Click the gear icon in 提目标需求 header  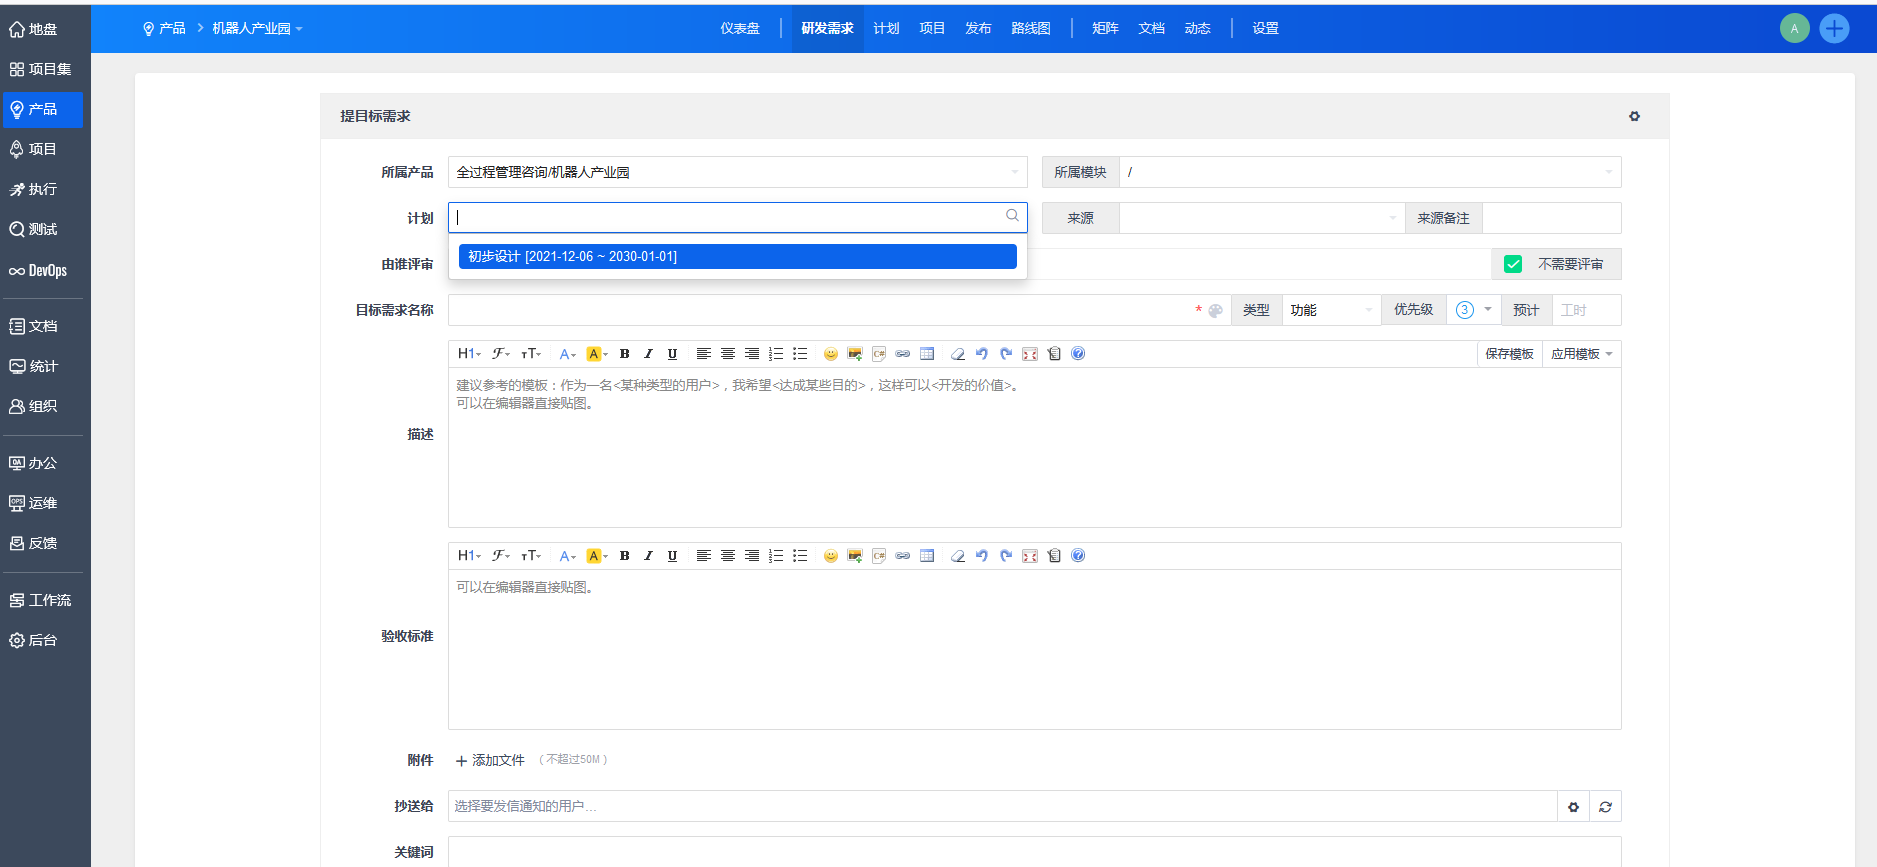coord(1634,117)
